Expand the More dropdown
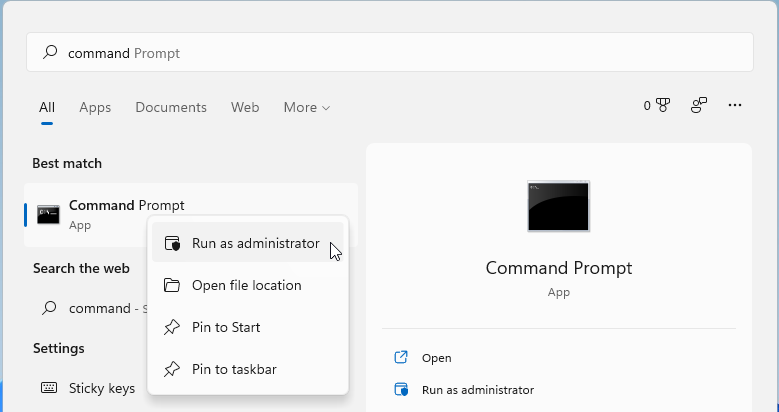 coord(307,107)
